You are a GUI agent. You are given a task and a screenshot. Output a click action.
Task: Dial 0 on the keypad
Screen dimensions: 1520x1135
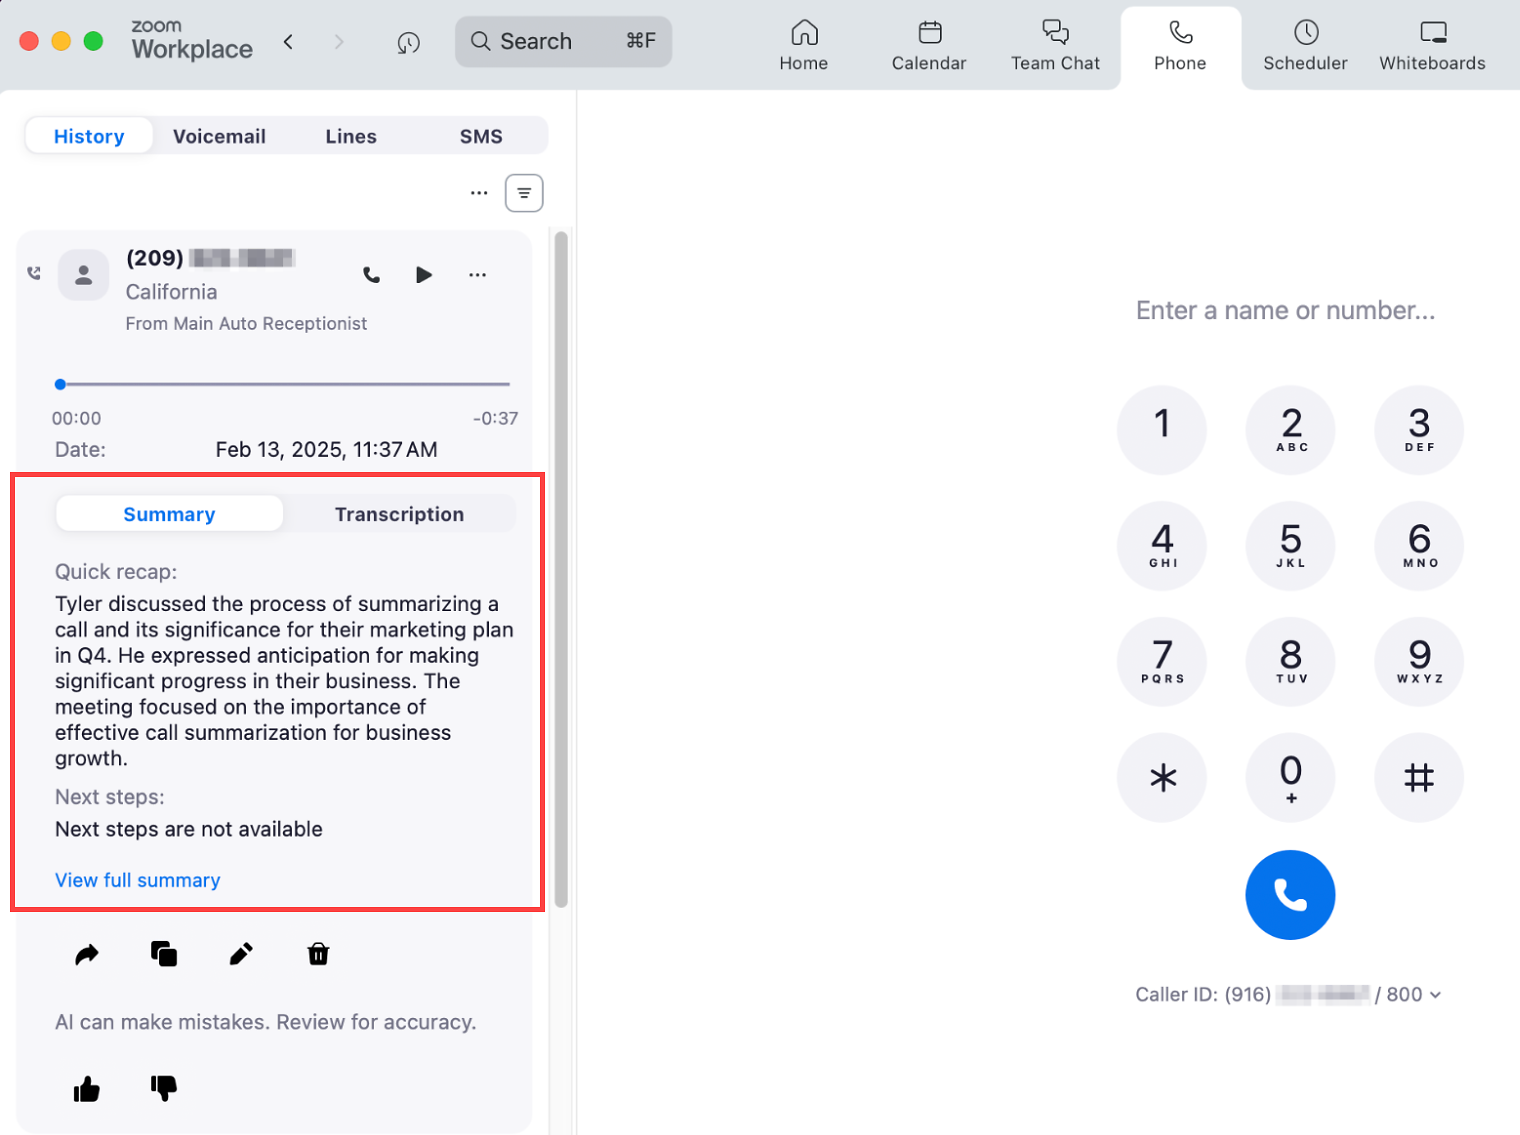pyautogui.click(x=1290, y=778)
